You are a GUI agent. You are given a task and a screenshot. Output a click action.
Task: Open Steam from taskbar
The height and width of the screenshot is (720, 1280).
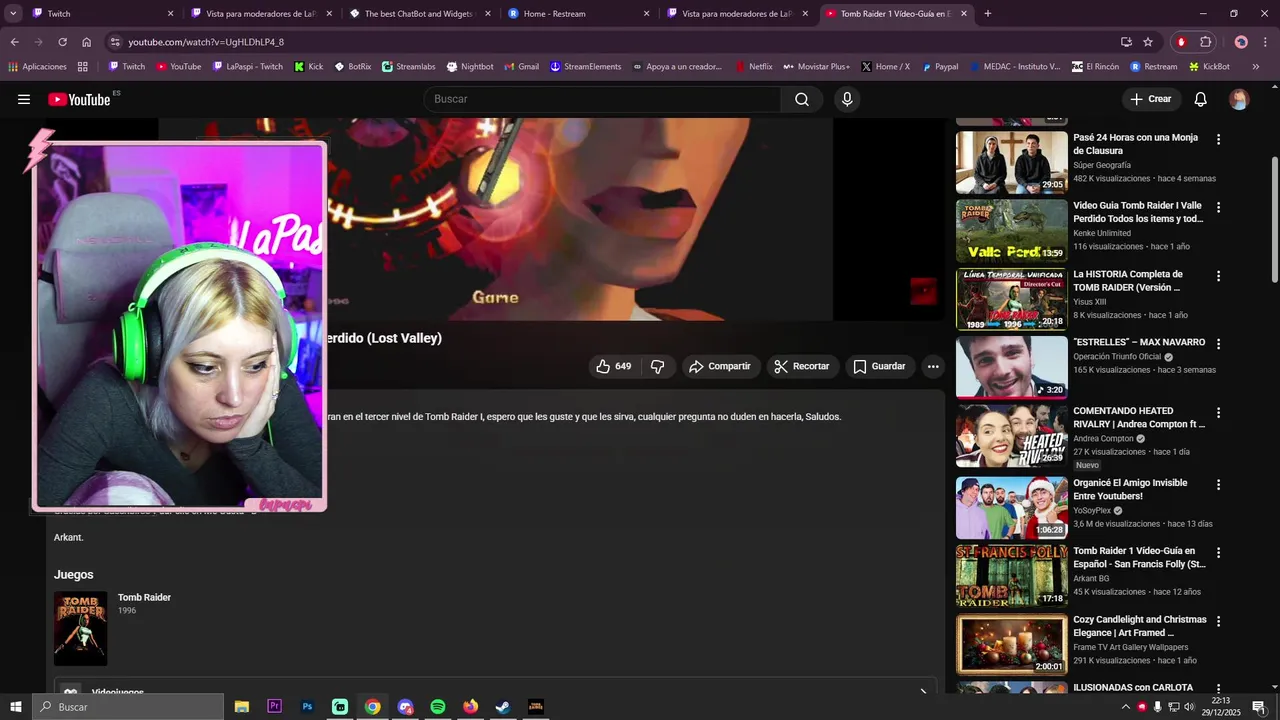503,707
